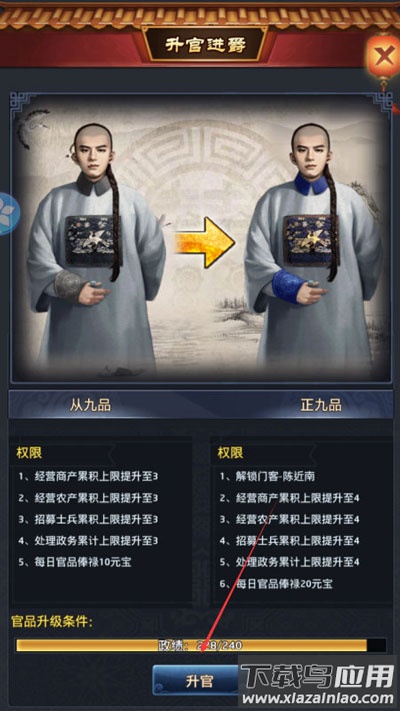Select 每日官品俸禄20元宝 entry

click(x=276, y=584)
